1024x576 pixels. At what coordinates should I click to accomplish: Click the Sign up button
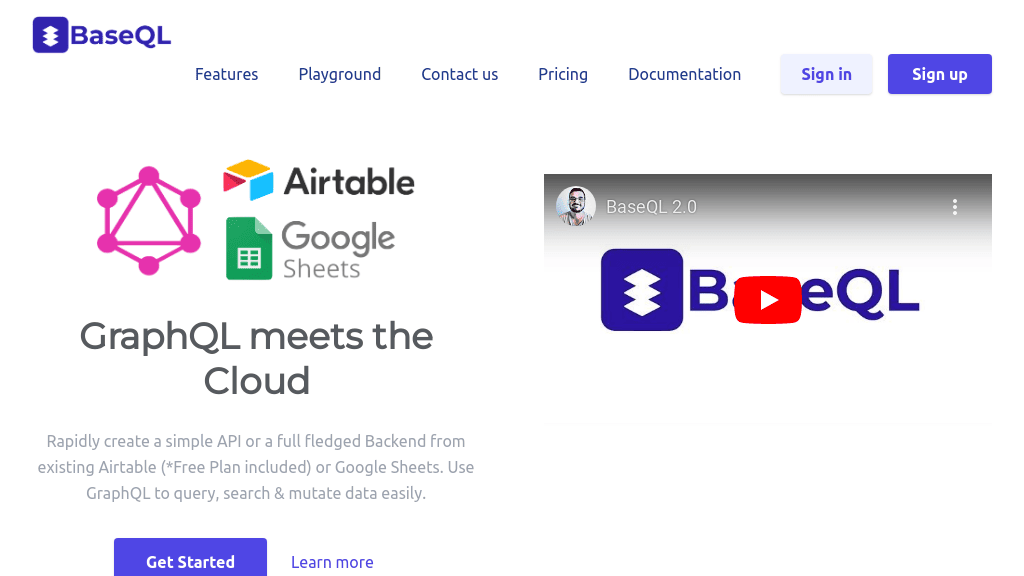pos(939,74)
